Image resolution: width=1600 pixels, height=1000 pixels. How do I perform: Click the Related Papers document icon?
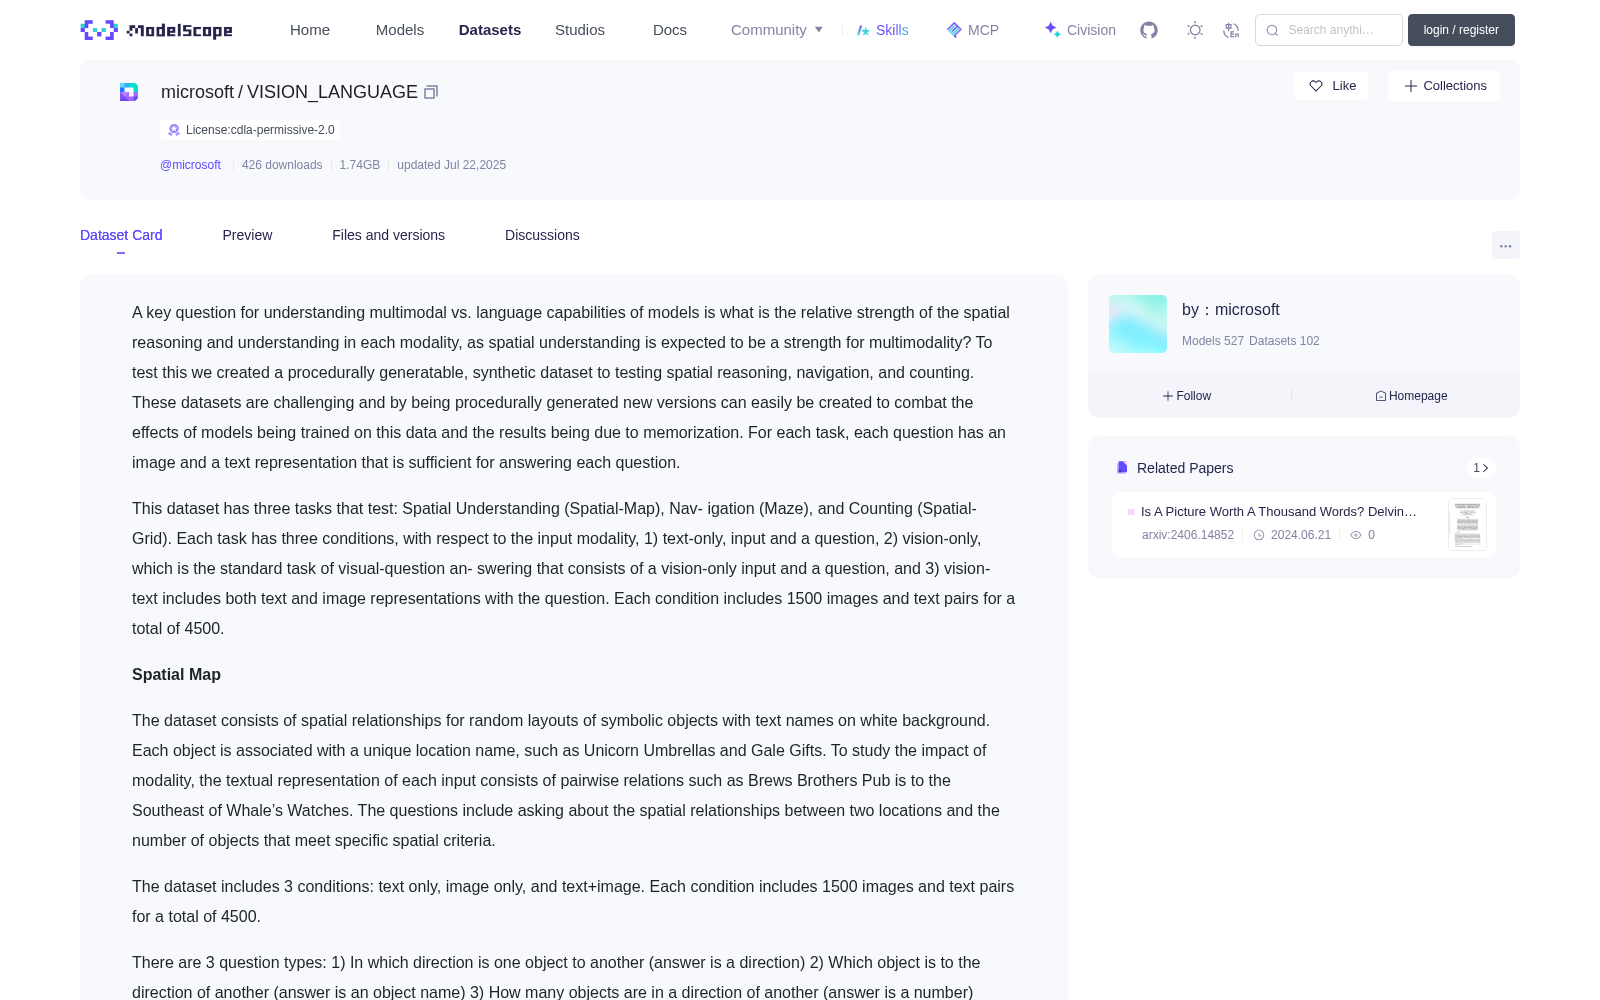(1122, 468)
